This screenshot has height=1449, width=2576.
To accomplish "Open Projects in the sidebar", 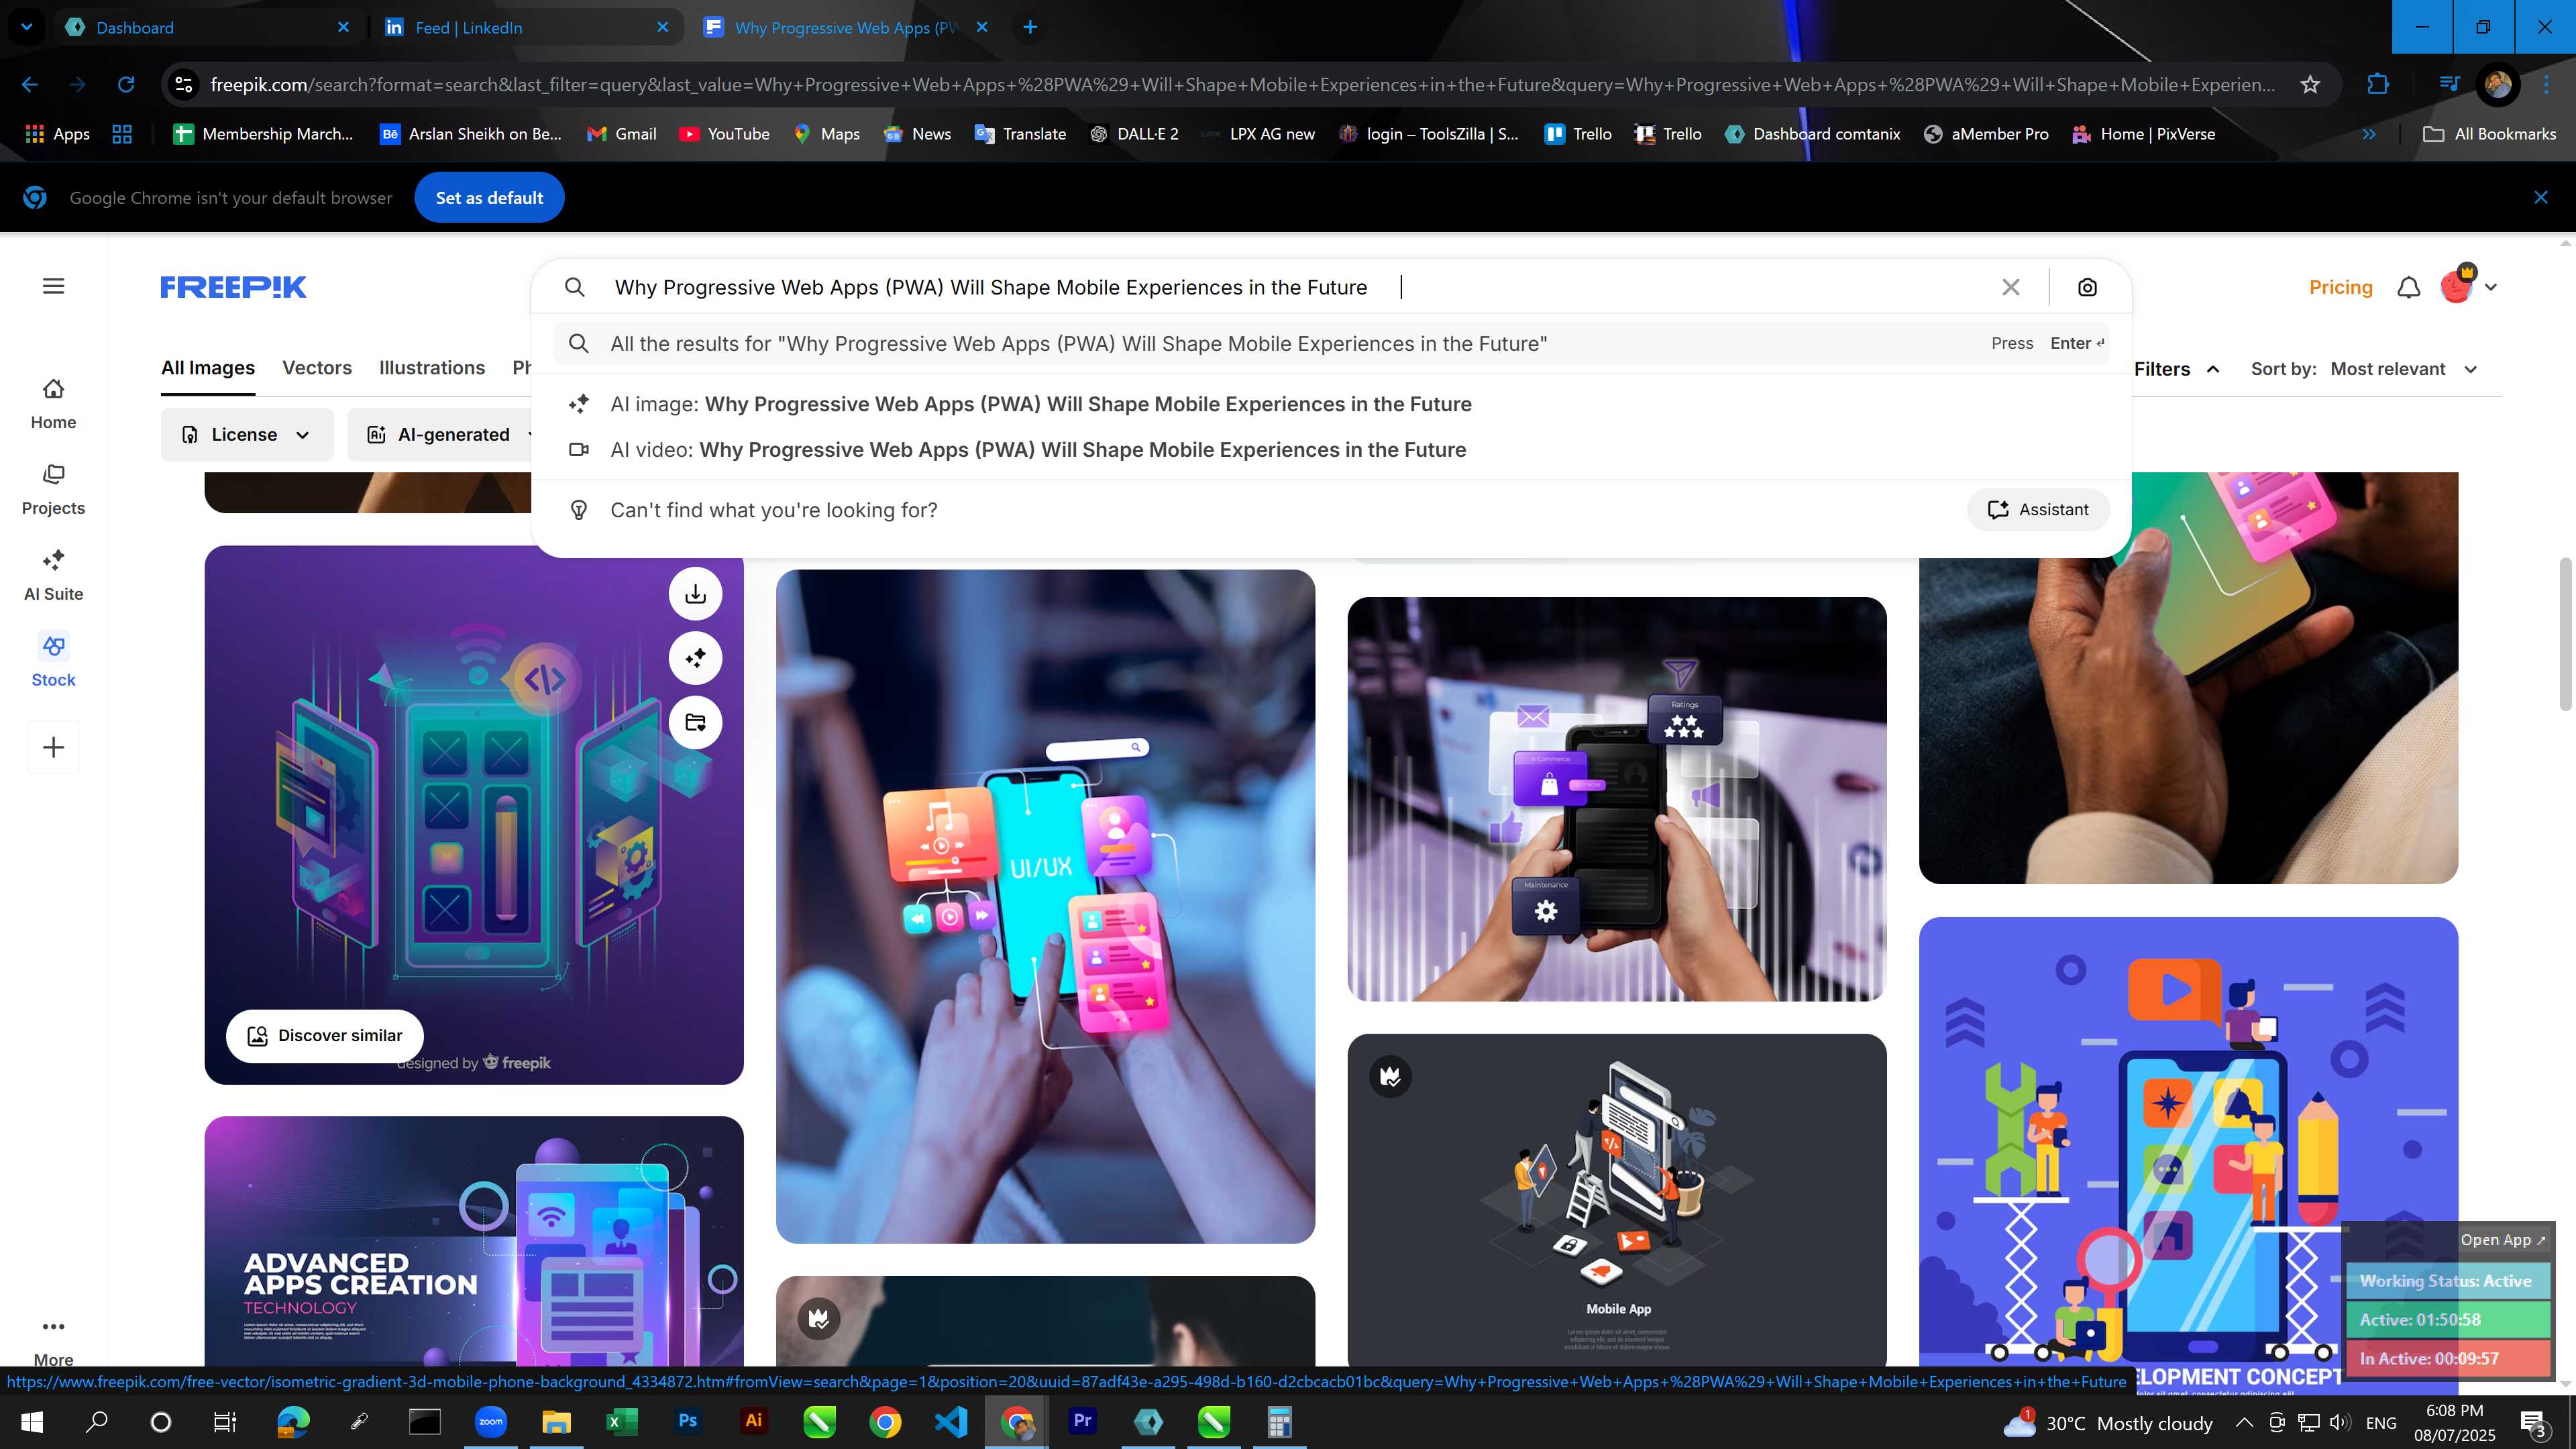I will click(x=53, y=490).
